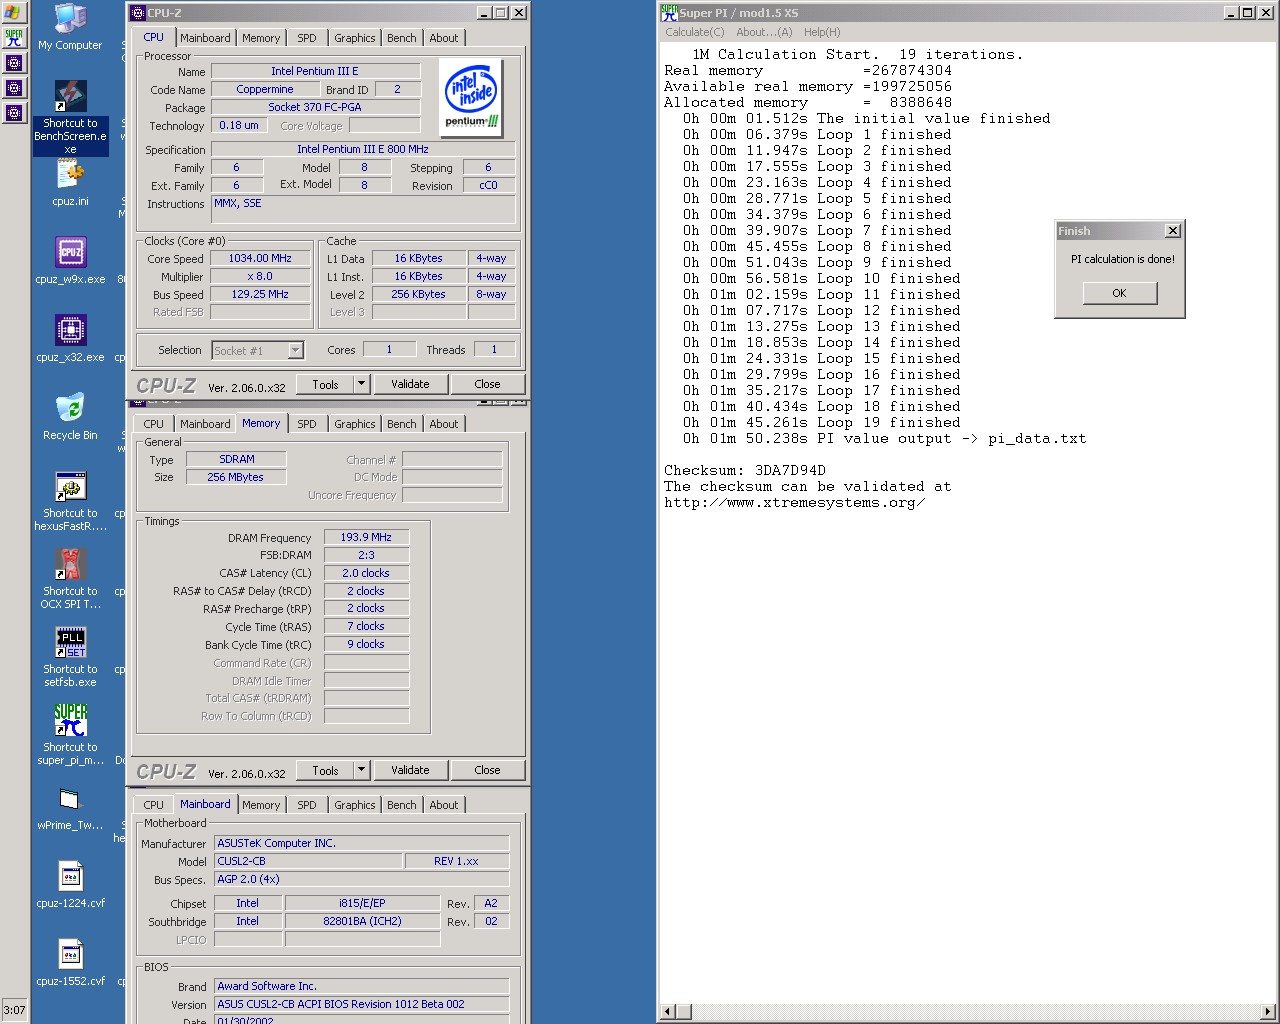Open the Windows Start button

click(14, 12)
